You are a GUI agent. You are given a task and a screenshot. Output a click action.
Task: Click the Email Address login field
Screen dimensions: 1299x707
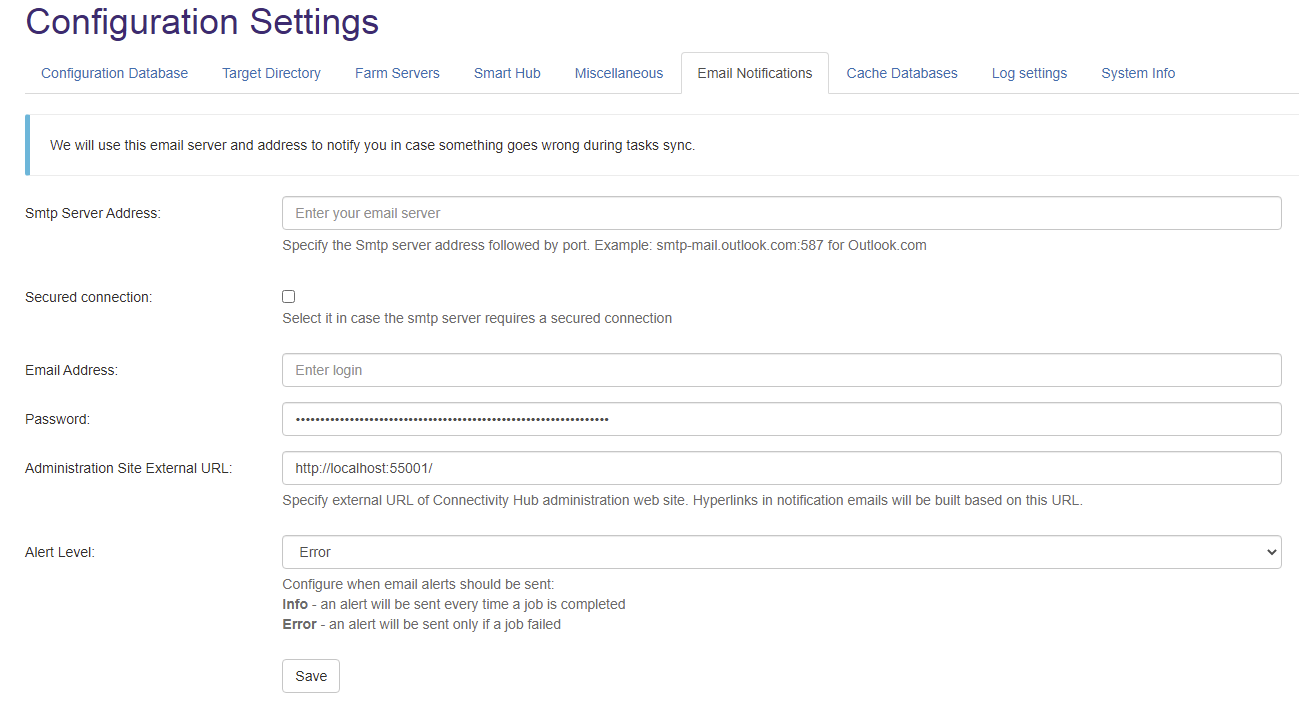[x=781, y=370]
